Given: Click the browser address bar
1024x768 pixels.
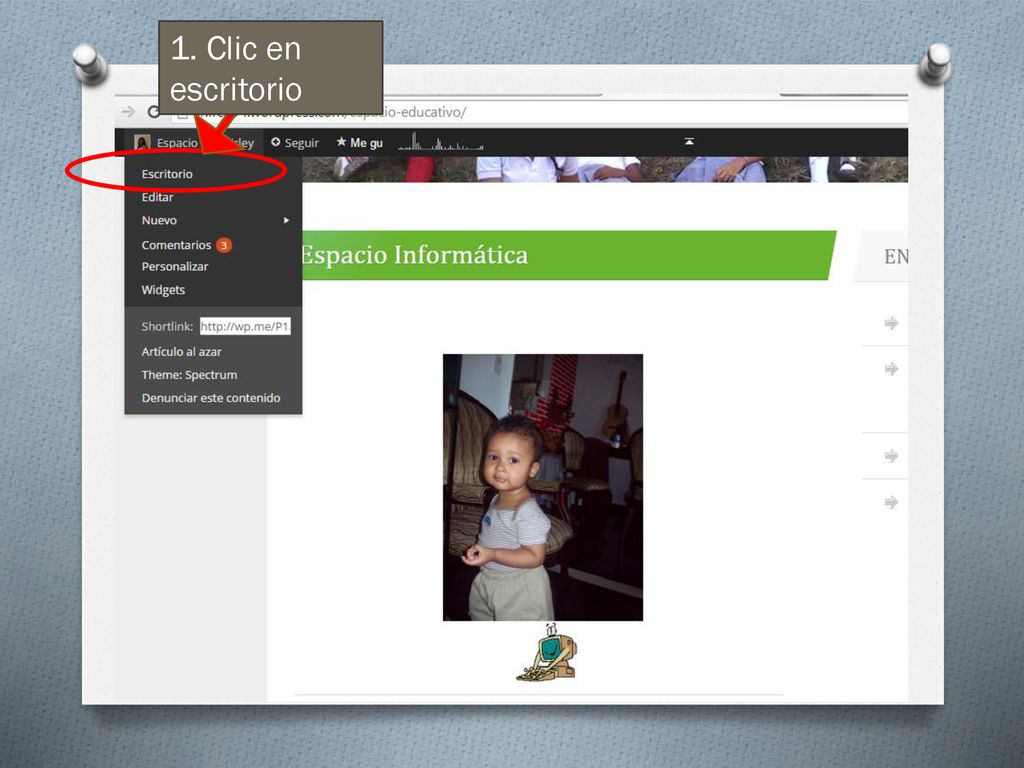Looking at the screenshot, I should tap(539, 112).
